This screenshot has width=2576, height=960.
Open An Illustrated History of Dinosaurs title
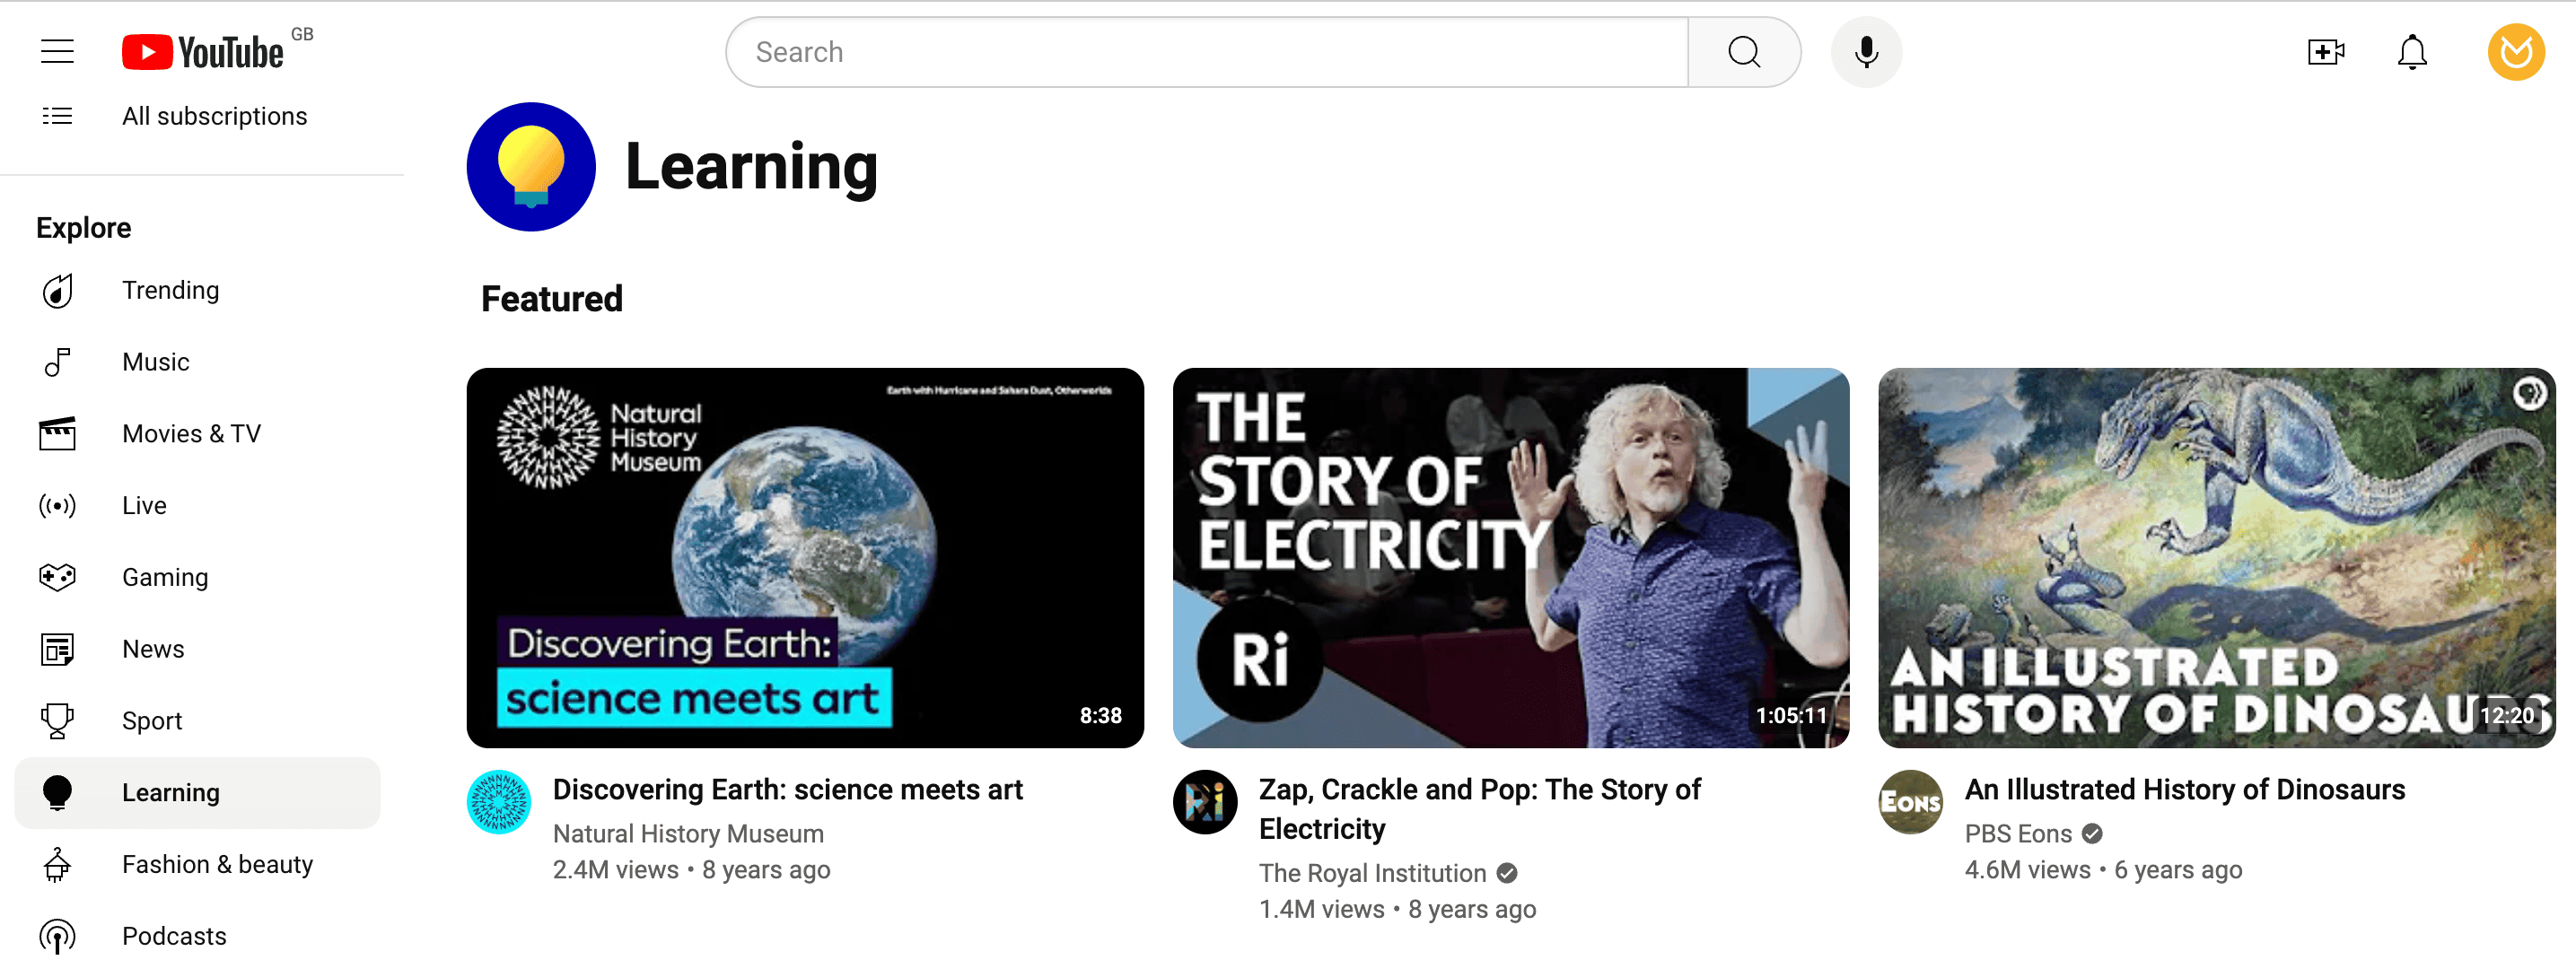[2184, 789]
